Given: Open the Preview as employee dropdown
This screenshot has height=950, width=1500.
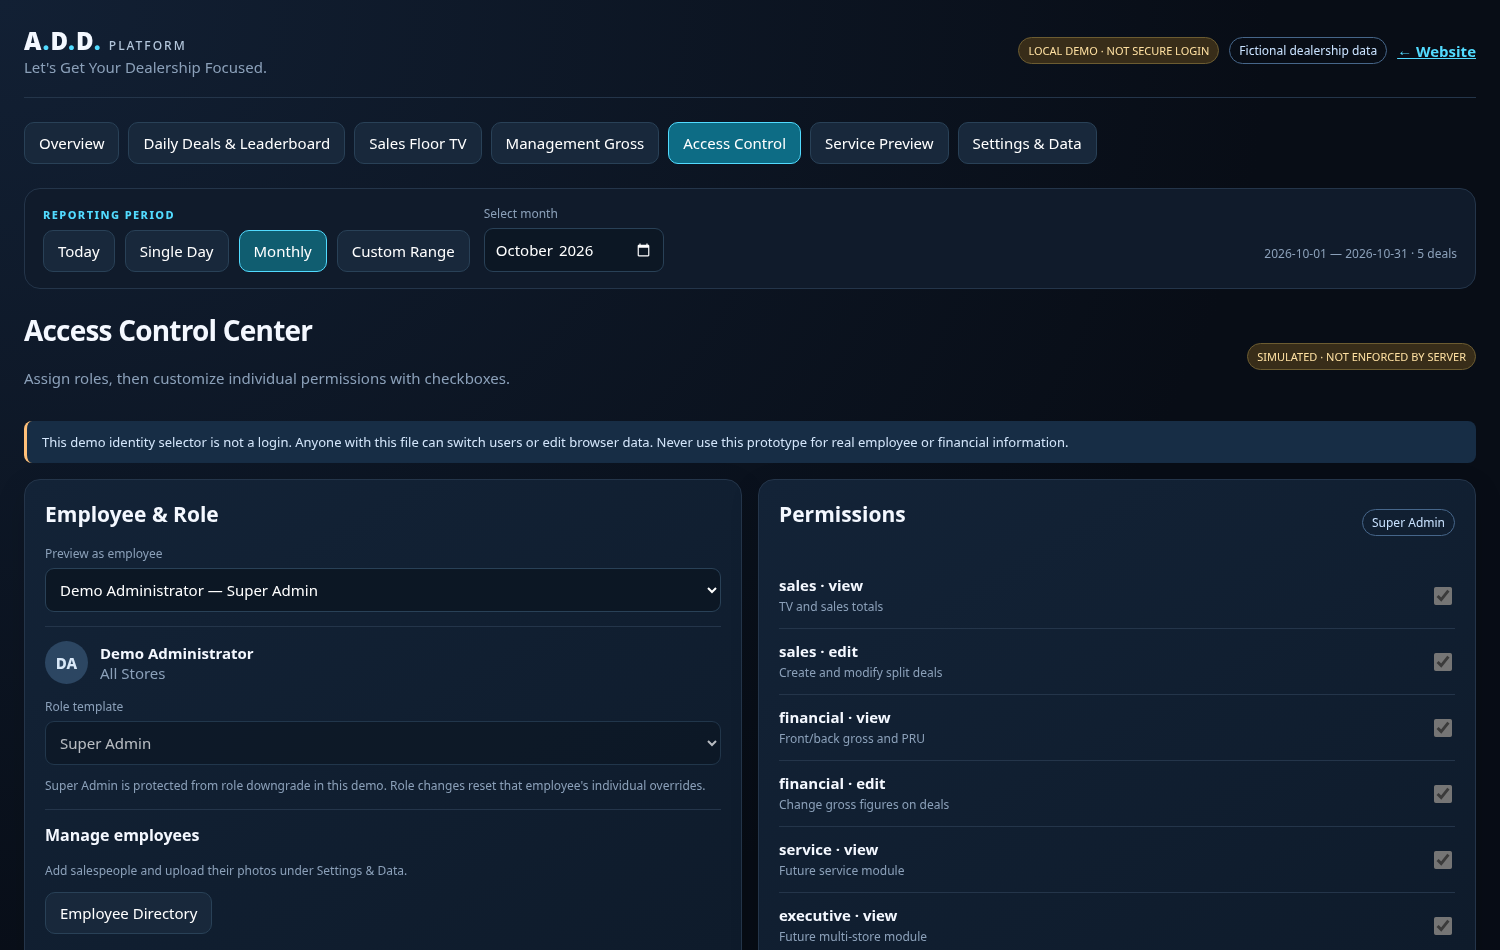Looking at the screenshot, I should pyautogui.click(x=383, y=590).
